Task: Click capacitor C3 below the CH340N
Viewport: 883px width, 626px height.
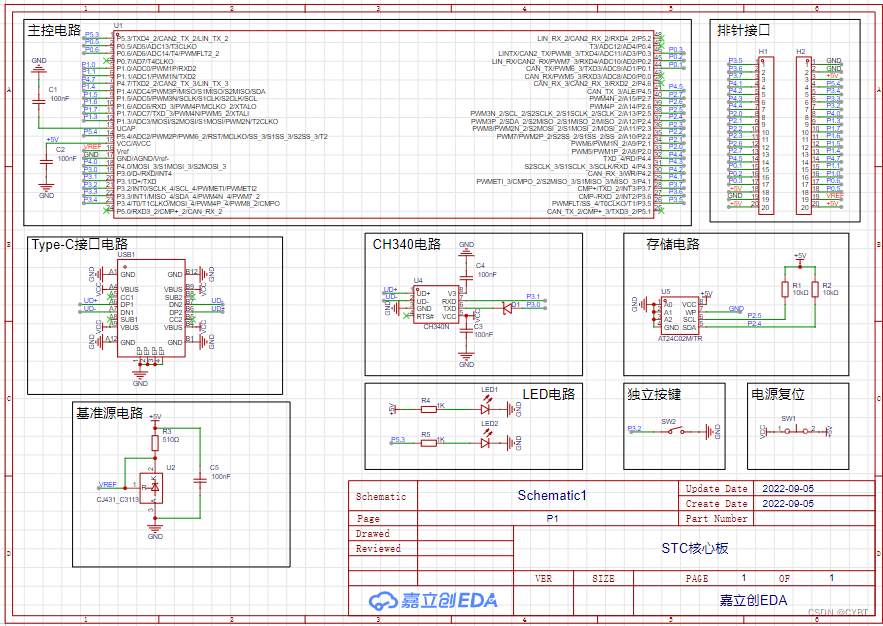Action: pos(466,332)
